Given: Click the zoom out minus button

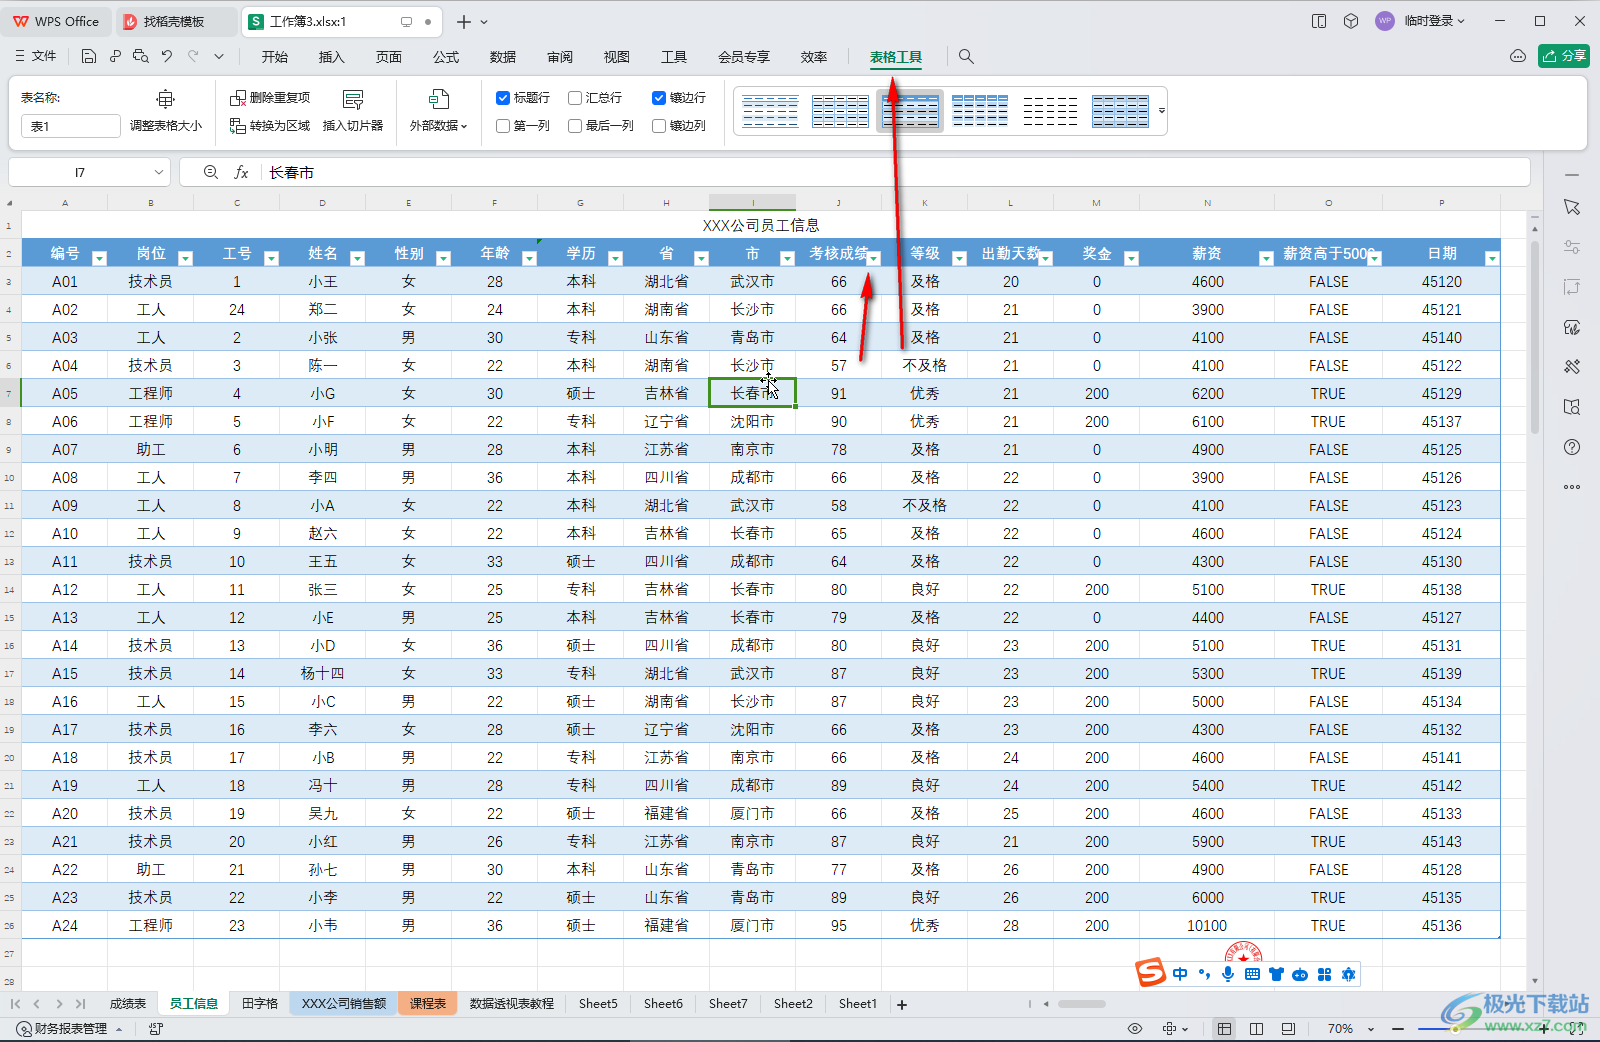Looking at the screenshot, I should (1398, 1028).
